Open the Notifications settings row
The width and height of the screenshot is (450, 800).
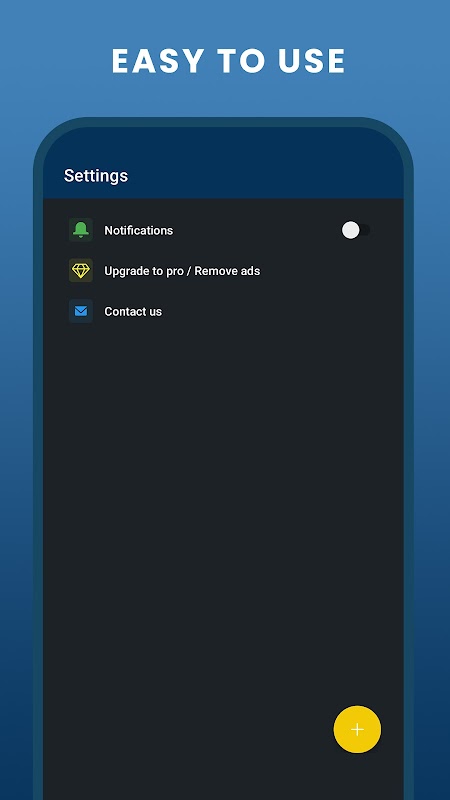[223, 230]
